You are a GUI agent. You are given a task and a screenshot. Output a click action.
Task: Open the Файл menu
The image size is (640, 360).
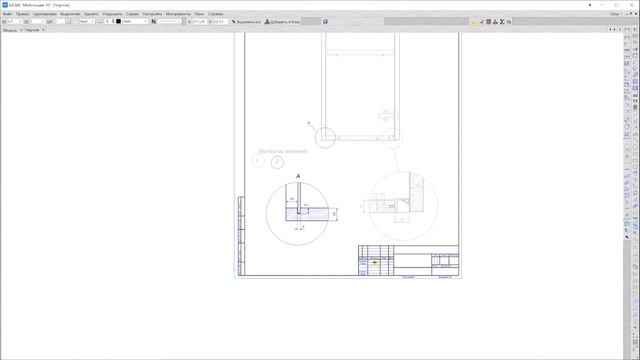click(7, 14)
